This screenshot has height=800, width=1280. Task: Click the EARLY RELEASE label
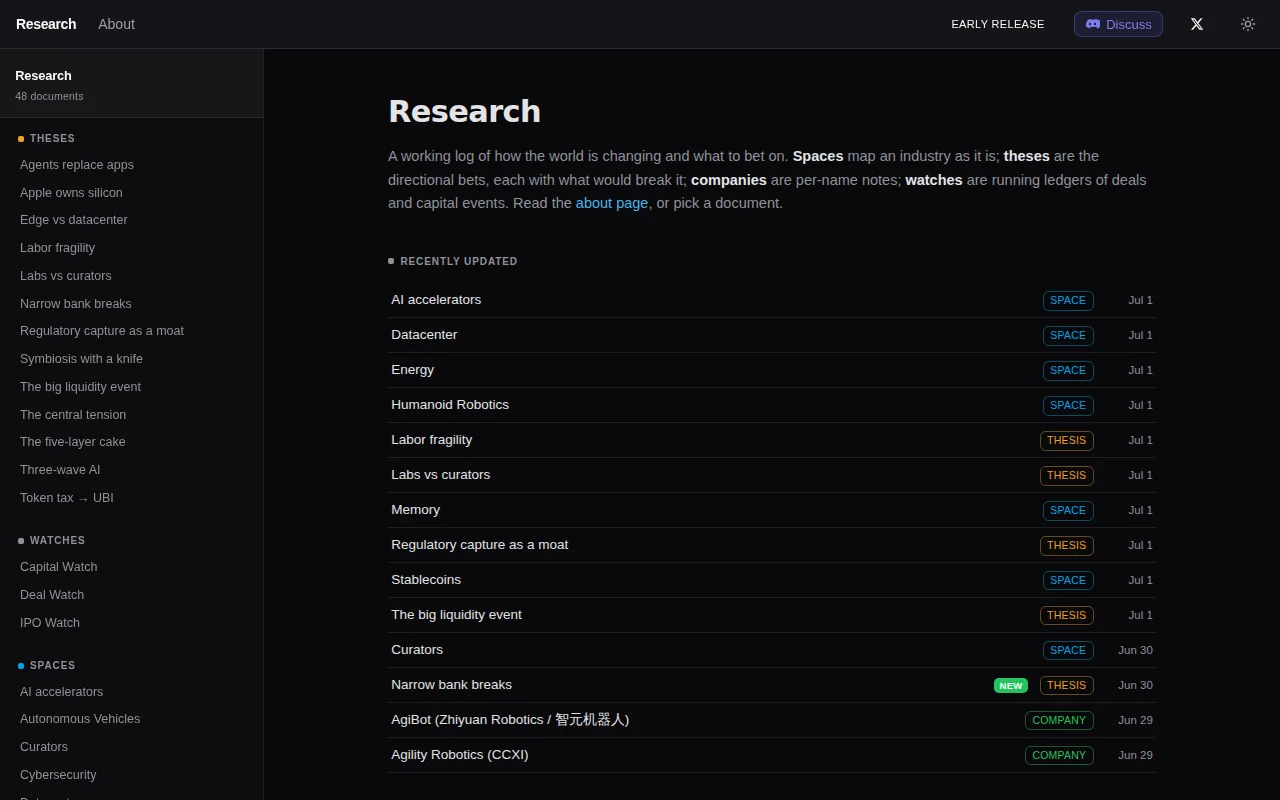click(998, 24)
